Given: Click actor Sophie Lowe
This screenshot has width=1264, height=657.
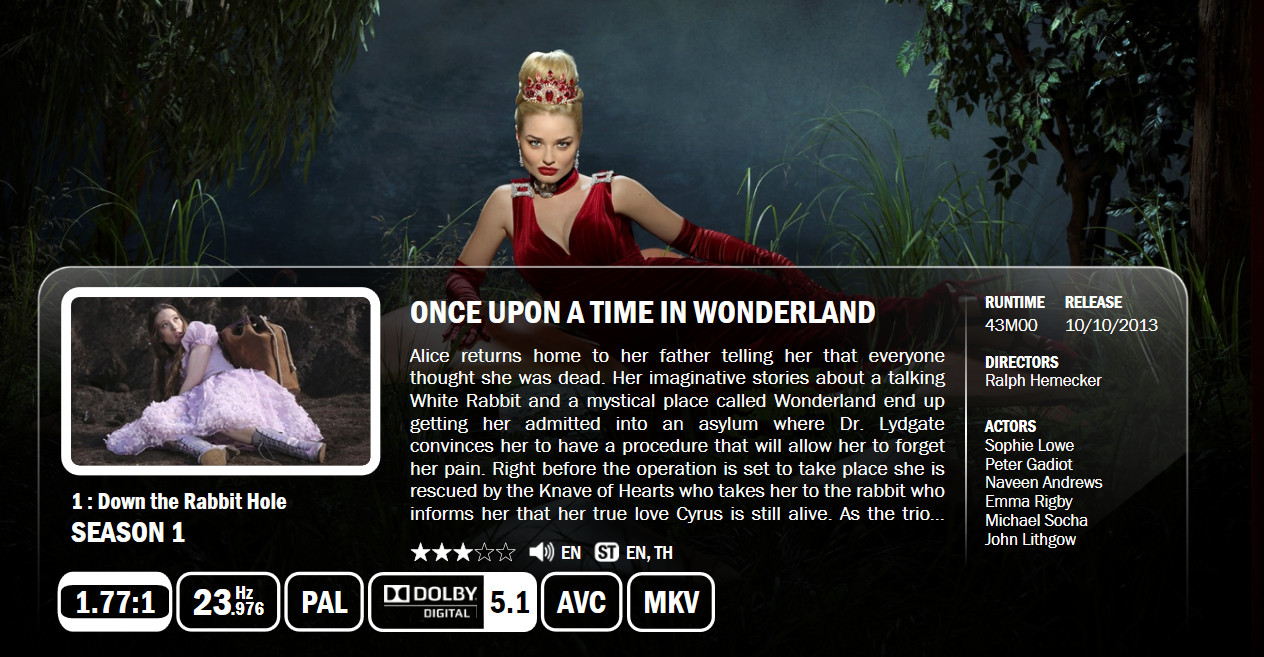Looking at the screenshot, I should (1029, 445).
